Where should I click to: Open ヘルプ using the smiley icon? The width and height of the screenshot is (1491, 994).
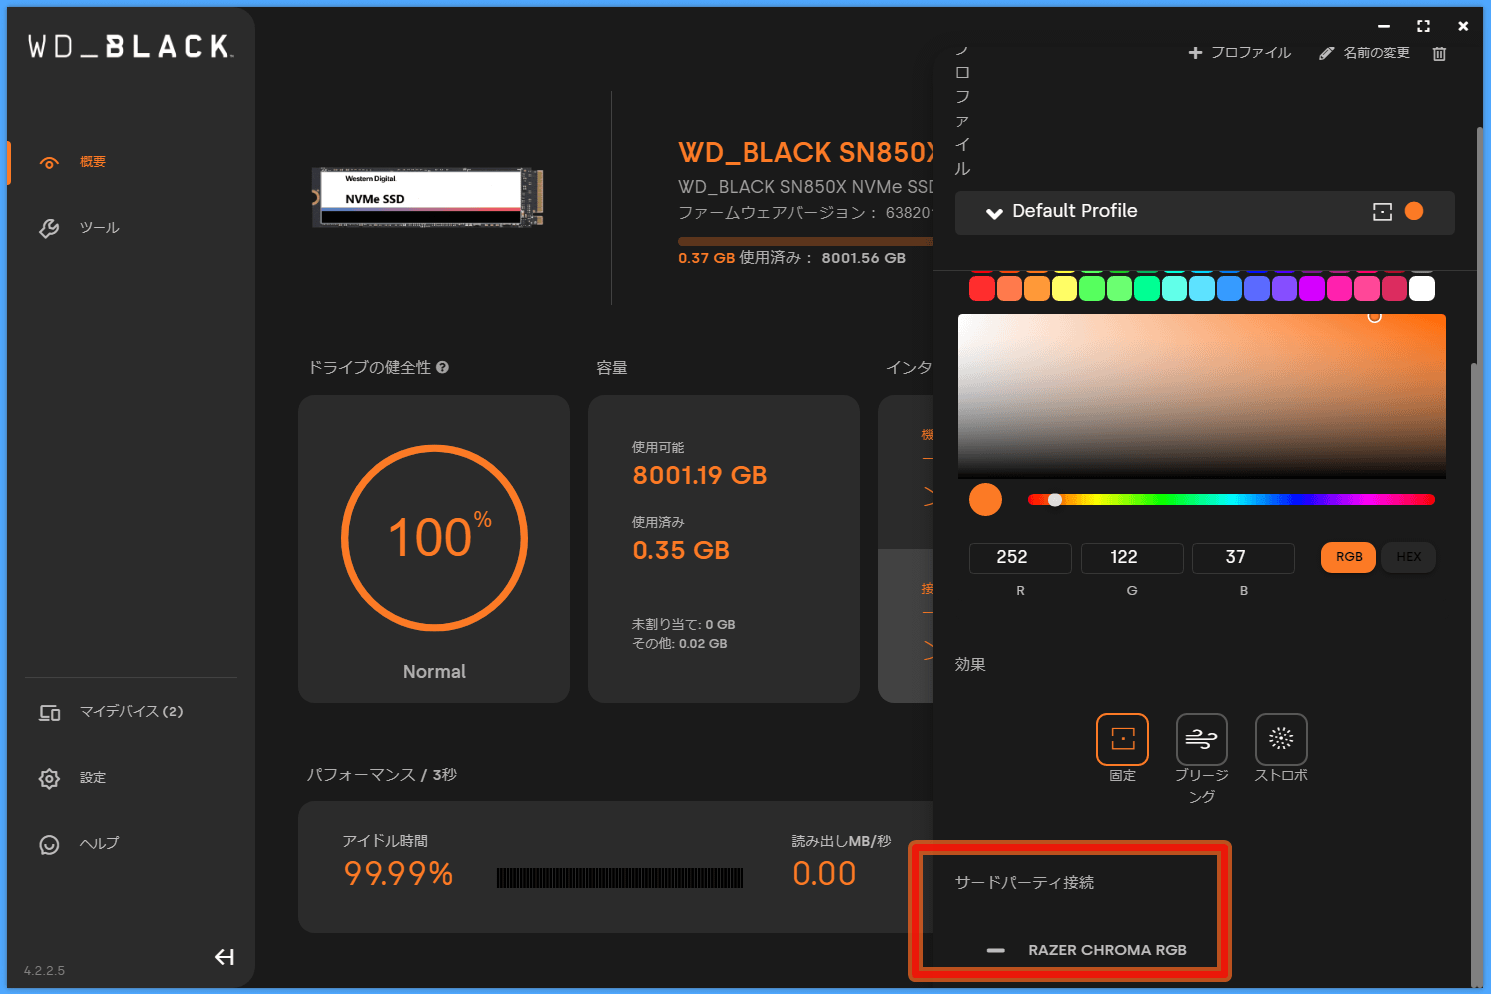coord(49,844)
